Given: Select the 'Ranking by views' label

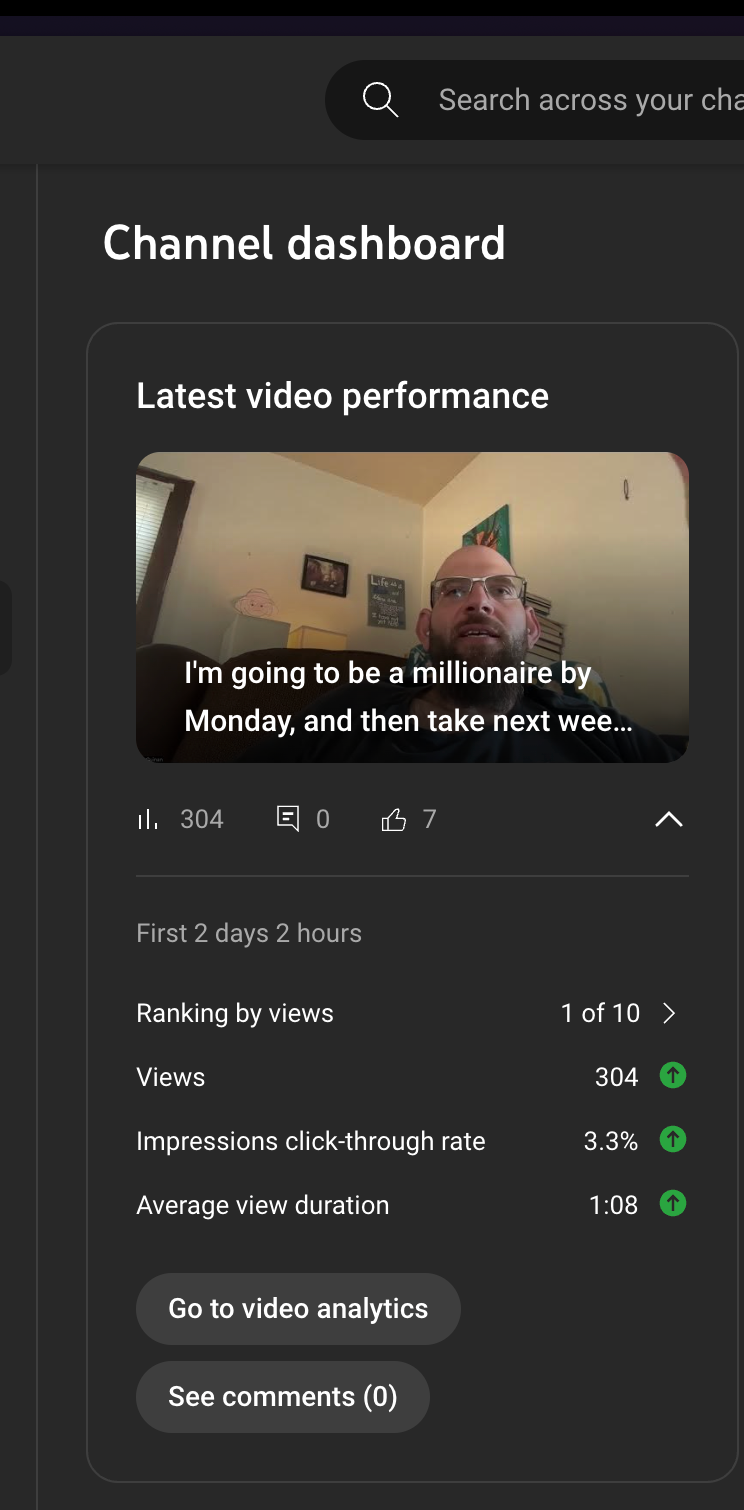Looking at the screenshot, I should [x=235, y=1013].
